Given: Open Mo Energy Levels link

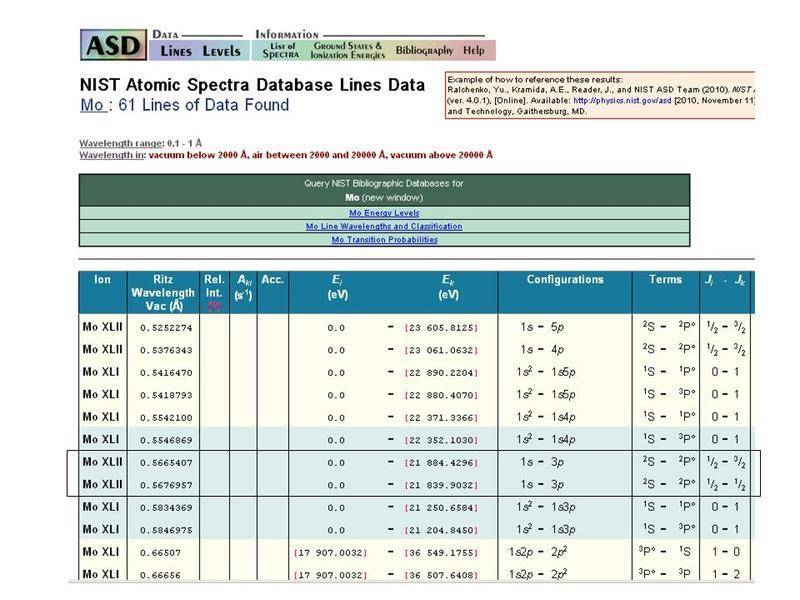Looking at the screenshot, I should tap(384, 213).
